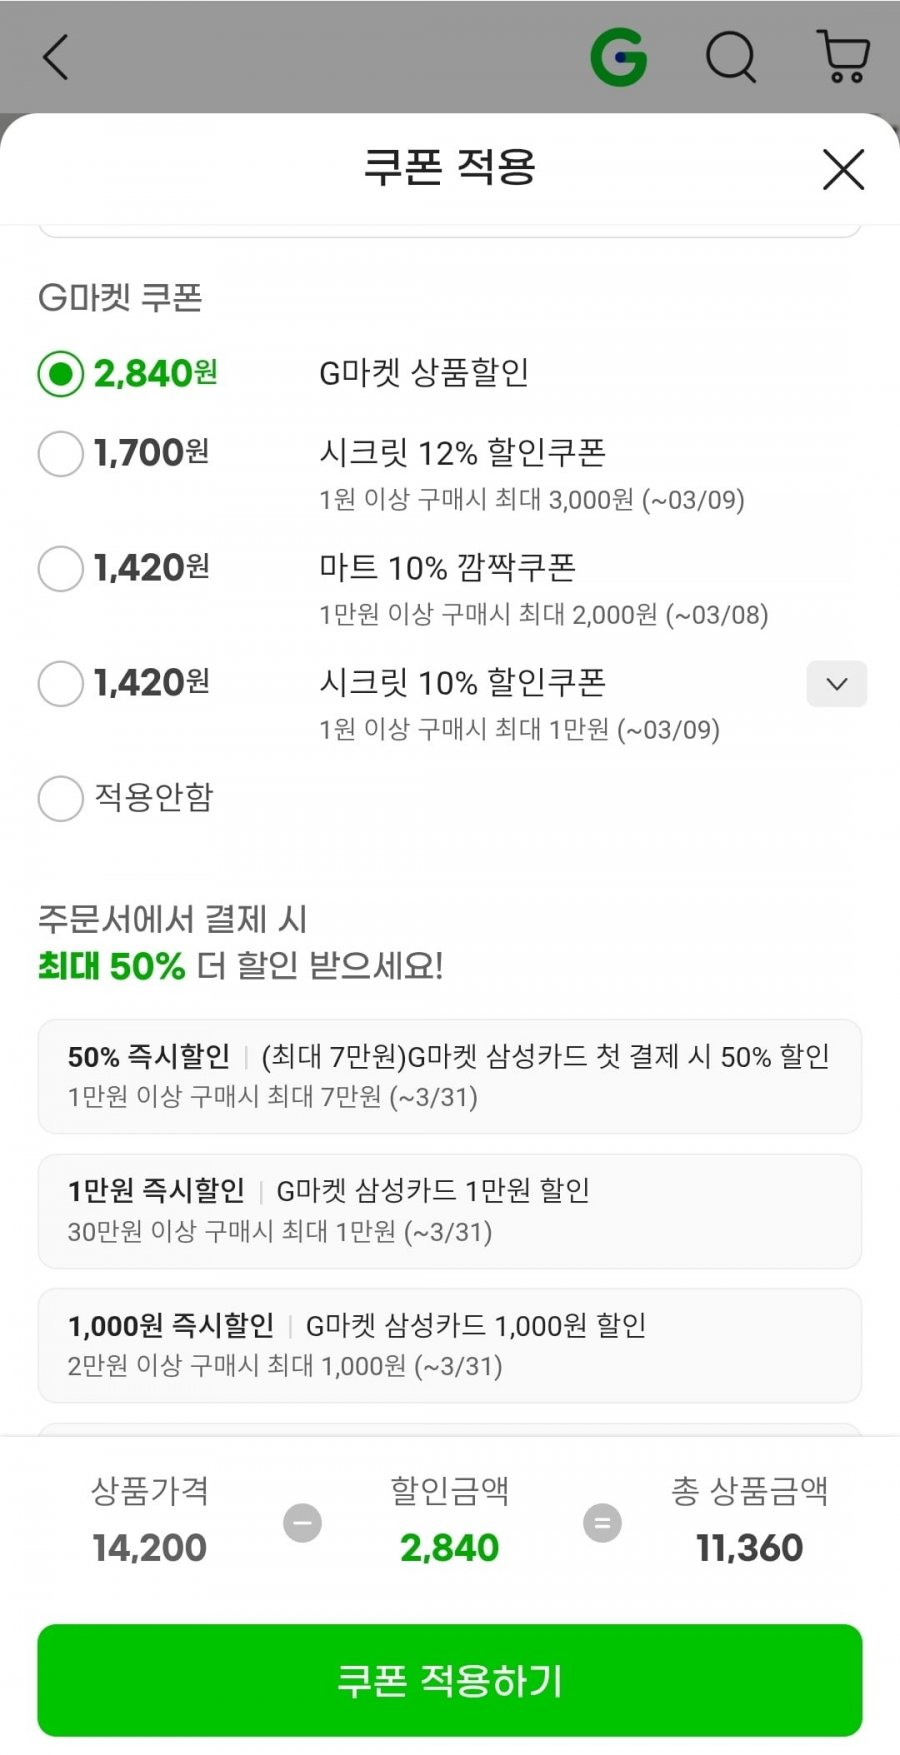
Task: Click the G마켓 상품할인 label
Action: (424, 373)
